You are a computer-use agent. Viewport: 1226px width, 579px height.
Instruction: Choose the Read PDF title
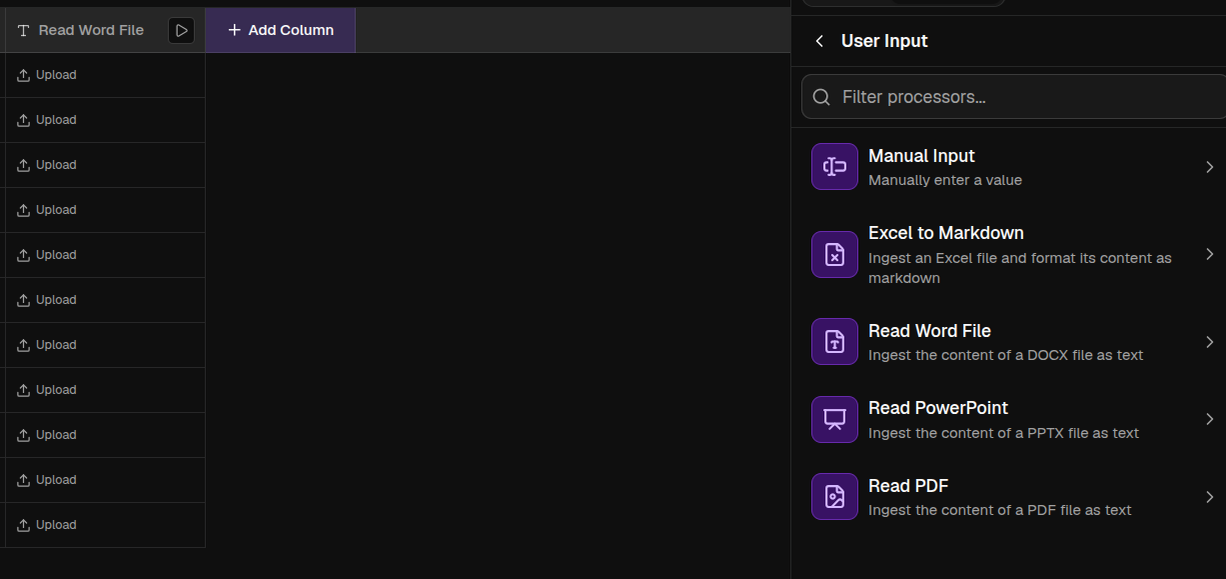[x=908, y=486]
